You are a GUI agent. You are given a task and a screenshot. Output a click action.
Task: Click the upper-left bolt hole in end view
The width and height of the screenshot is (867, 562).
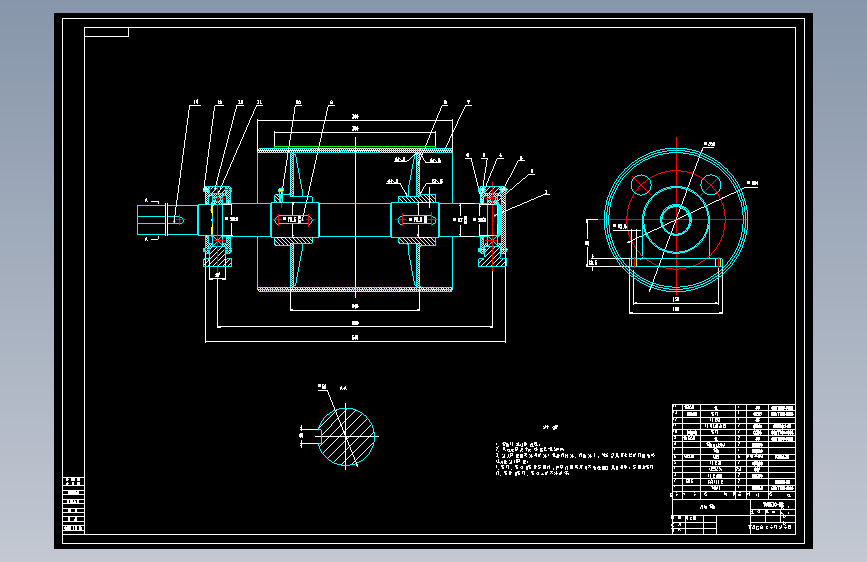(641, 185)
